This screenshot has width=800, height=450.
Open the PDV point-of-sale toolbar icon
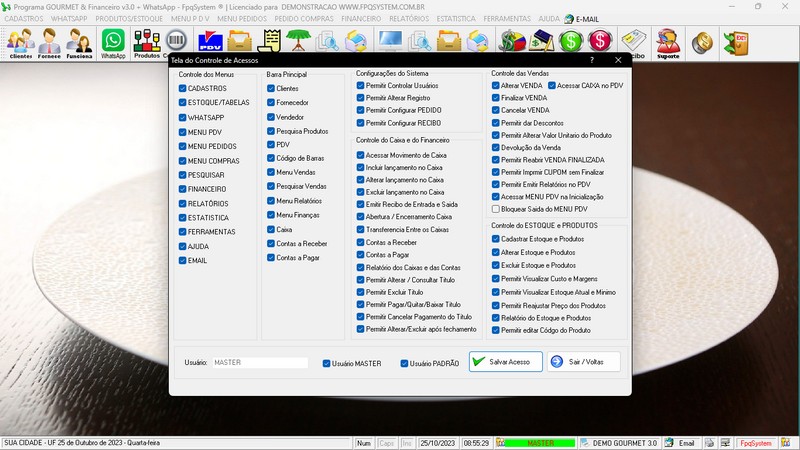(x=210, y=41)
